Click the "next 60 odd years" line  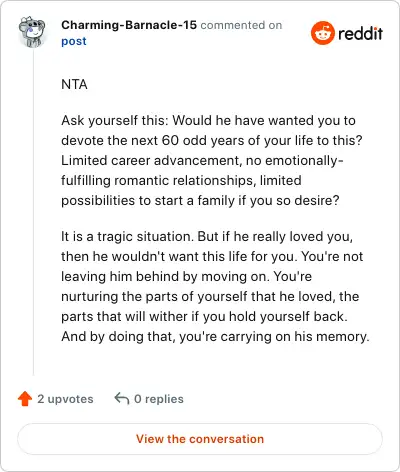pyautogui.click(x=212, y=141)
